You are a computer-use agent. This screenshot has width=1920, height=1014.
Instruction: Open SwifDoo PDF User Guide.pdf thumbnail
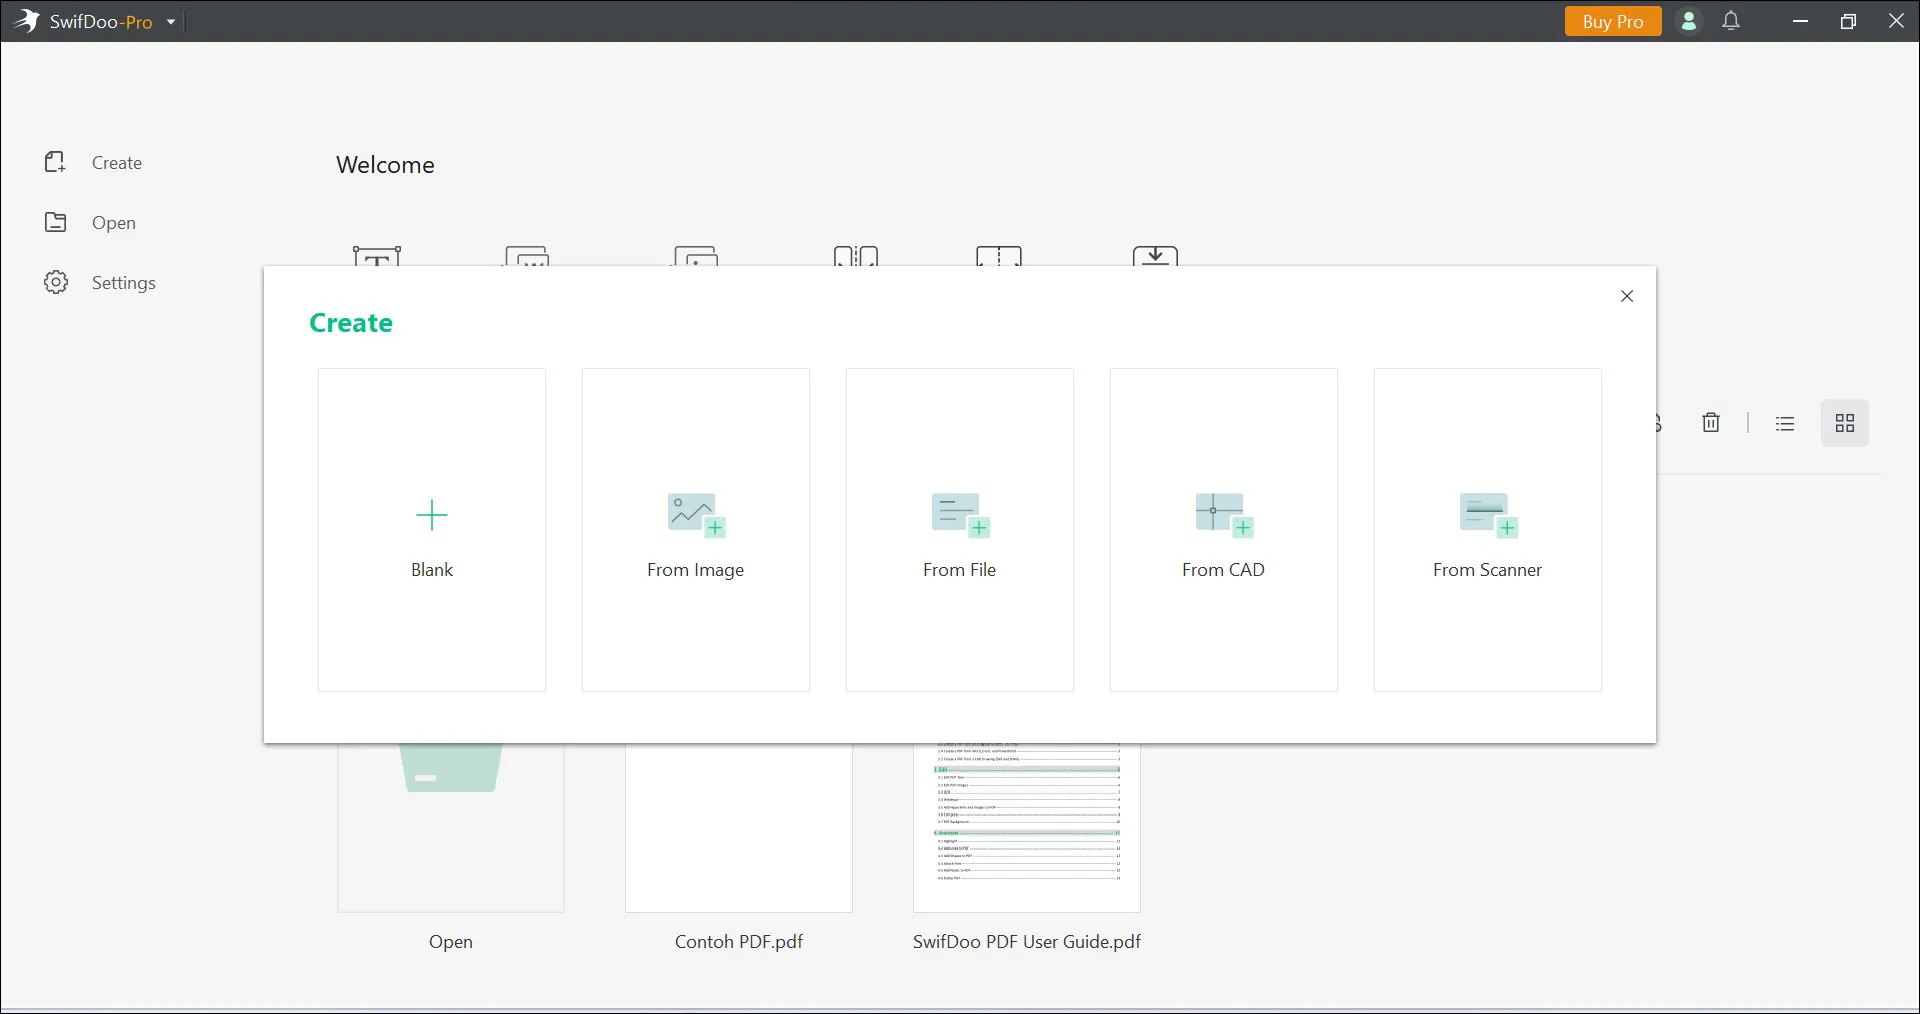pyautogui.click(x=1026, y=828)
